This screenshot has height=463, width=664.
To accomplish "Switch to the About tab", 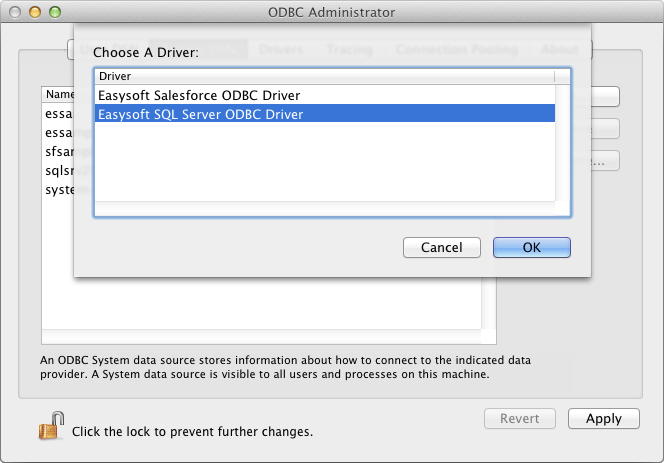I will point(559,50).
